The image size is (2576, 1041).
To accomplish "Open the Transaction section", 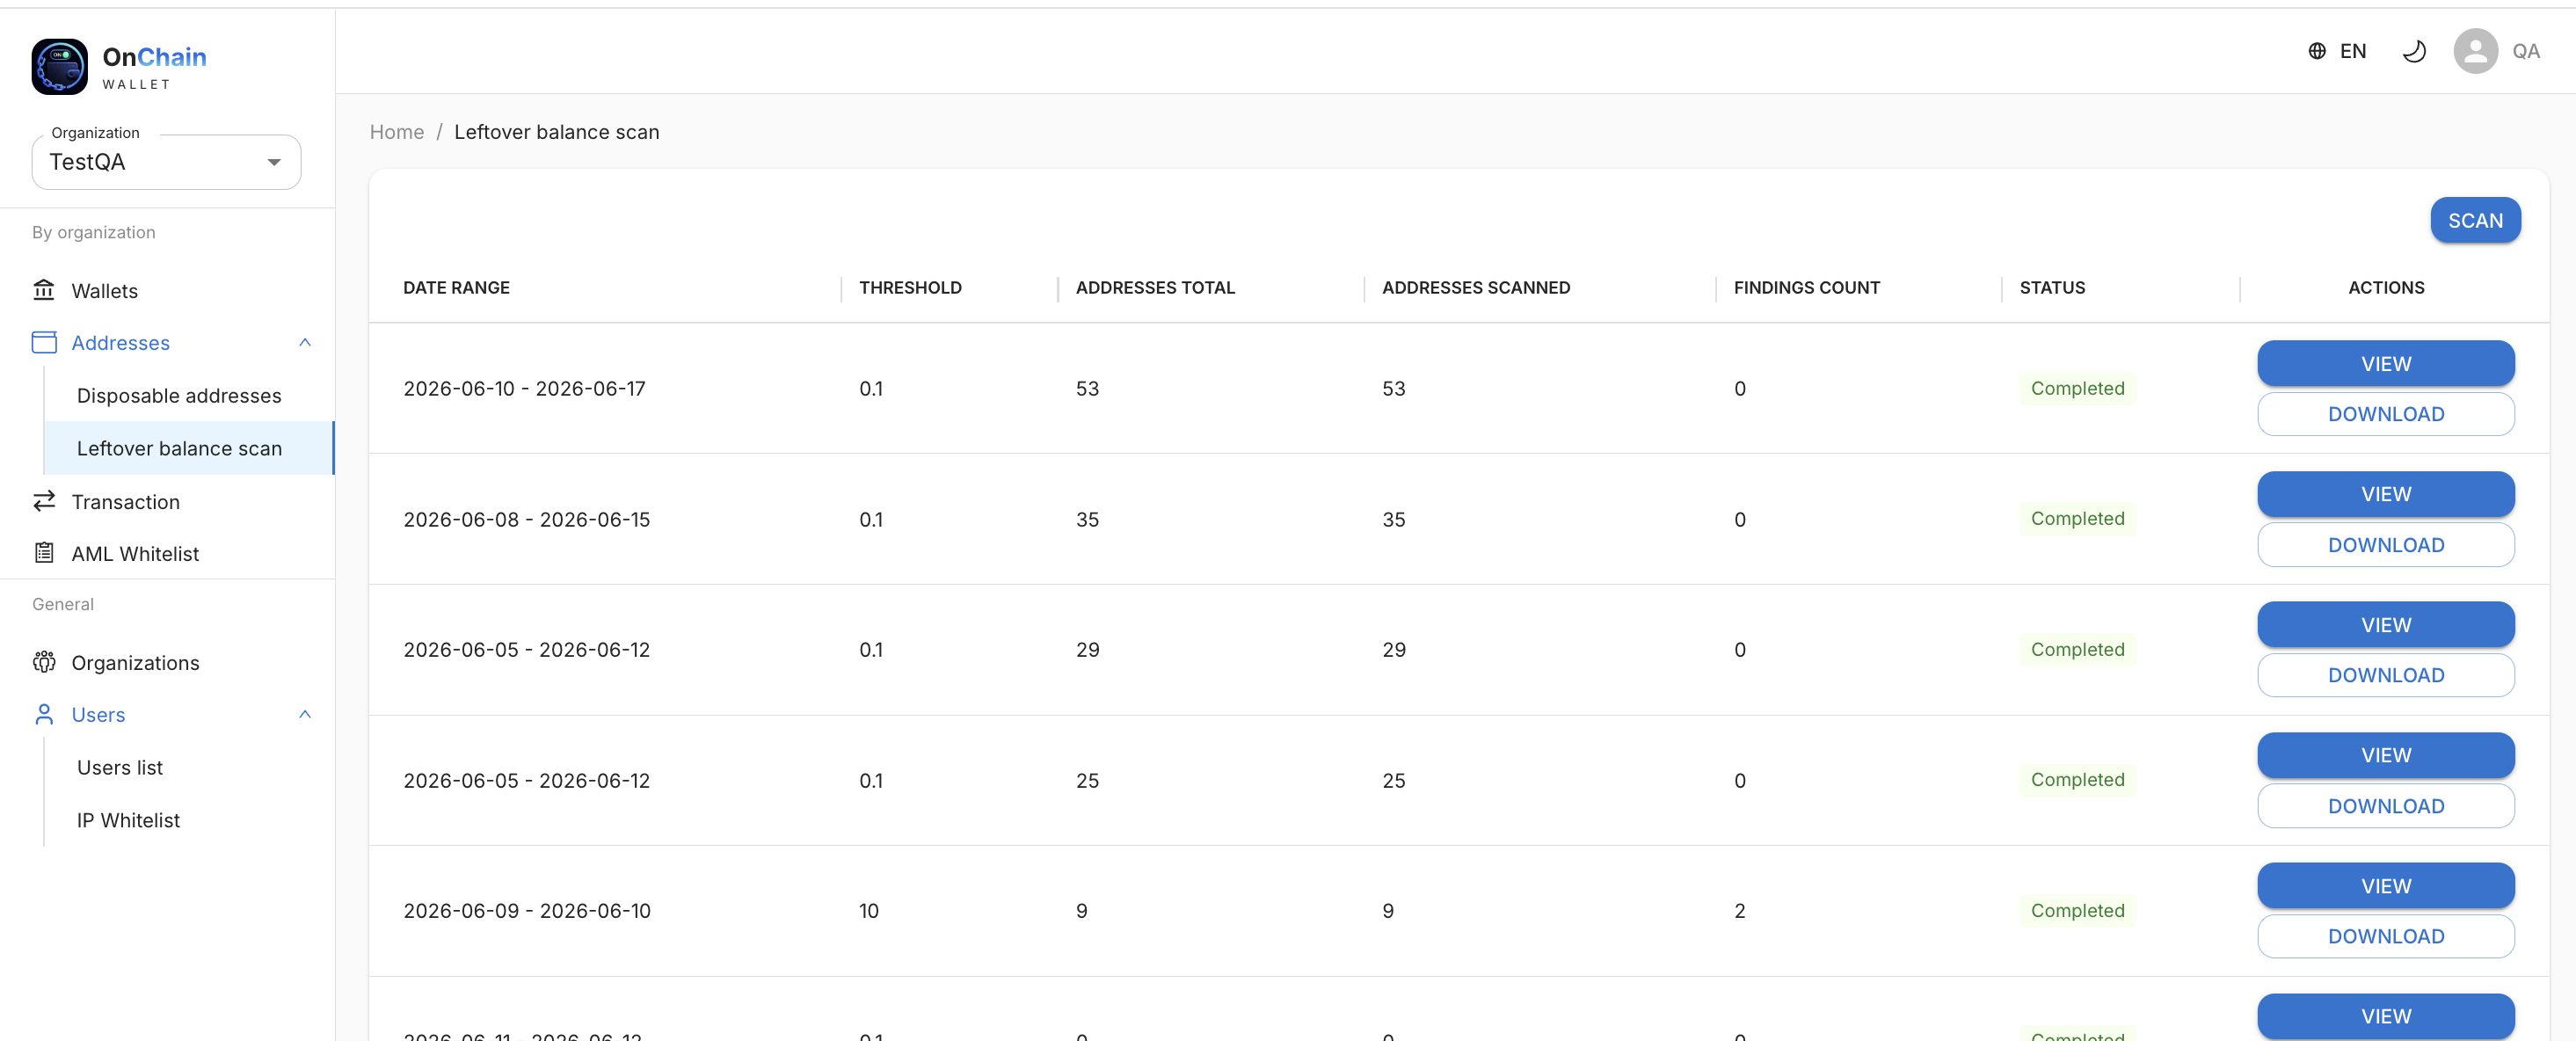I will tap(126, 501).
